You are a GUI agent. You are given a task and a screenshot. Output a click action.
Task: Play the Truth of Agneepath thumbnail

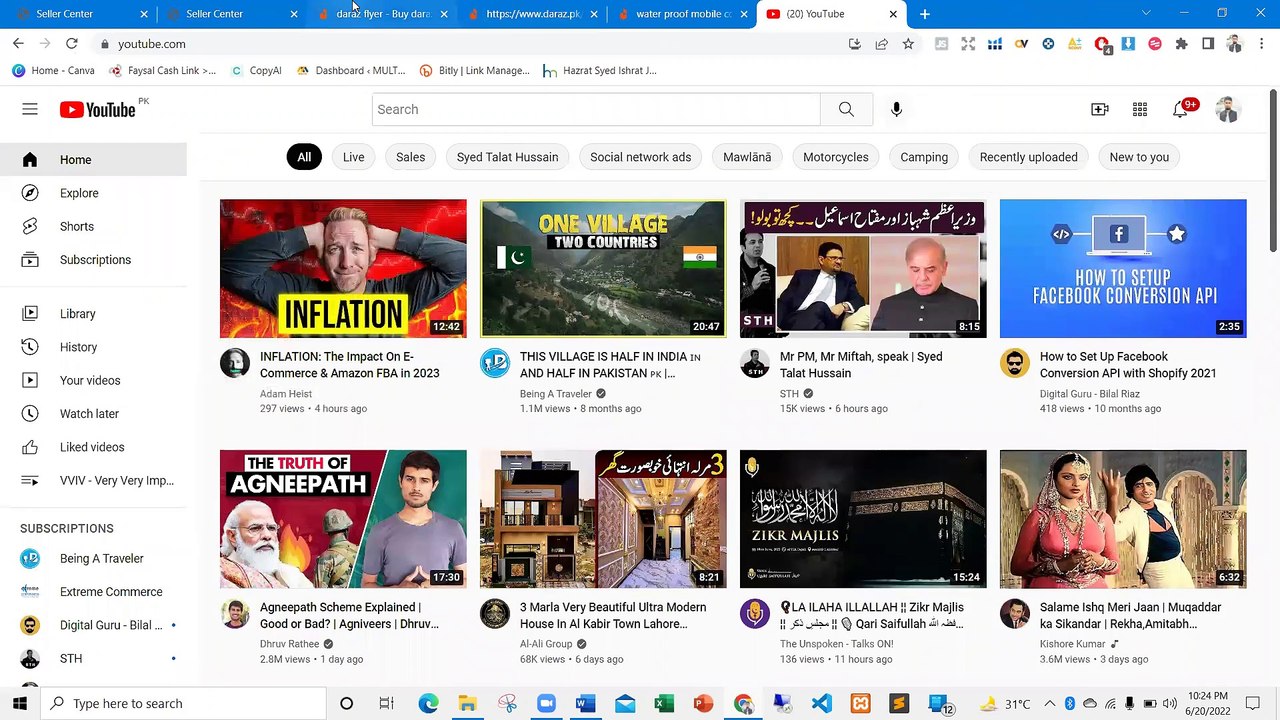pyautogui.click(x=343, y=519)
